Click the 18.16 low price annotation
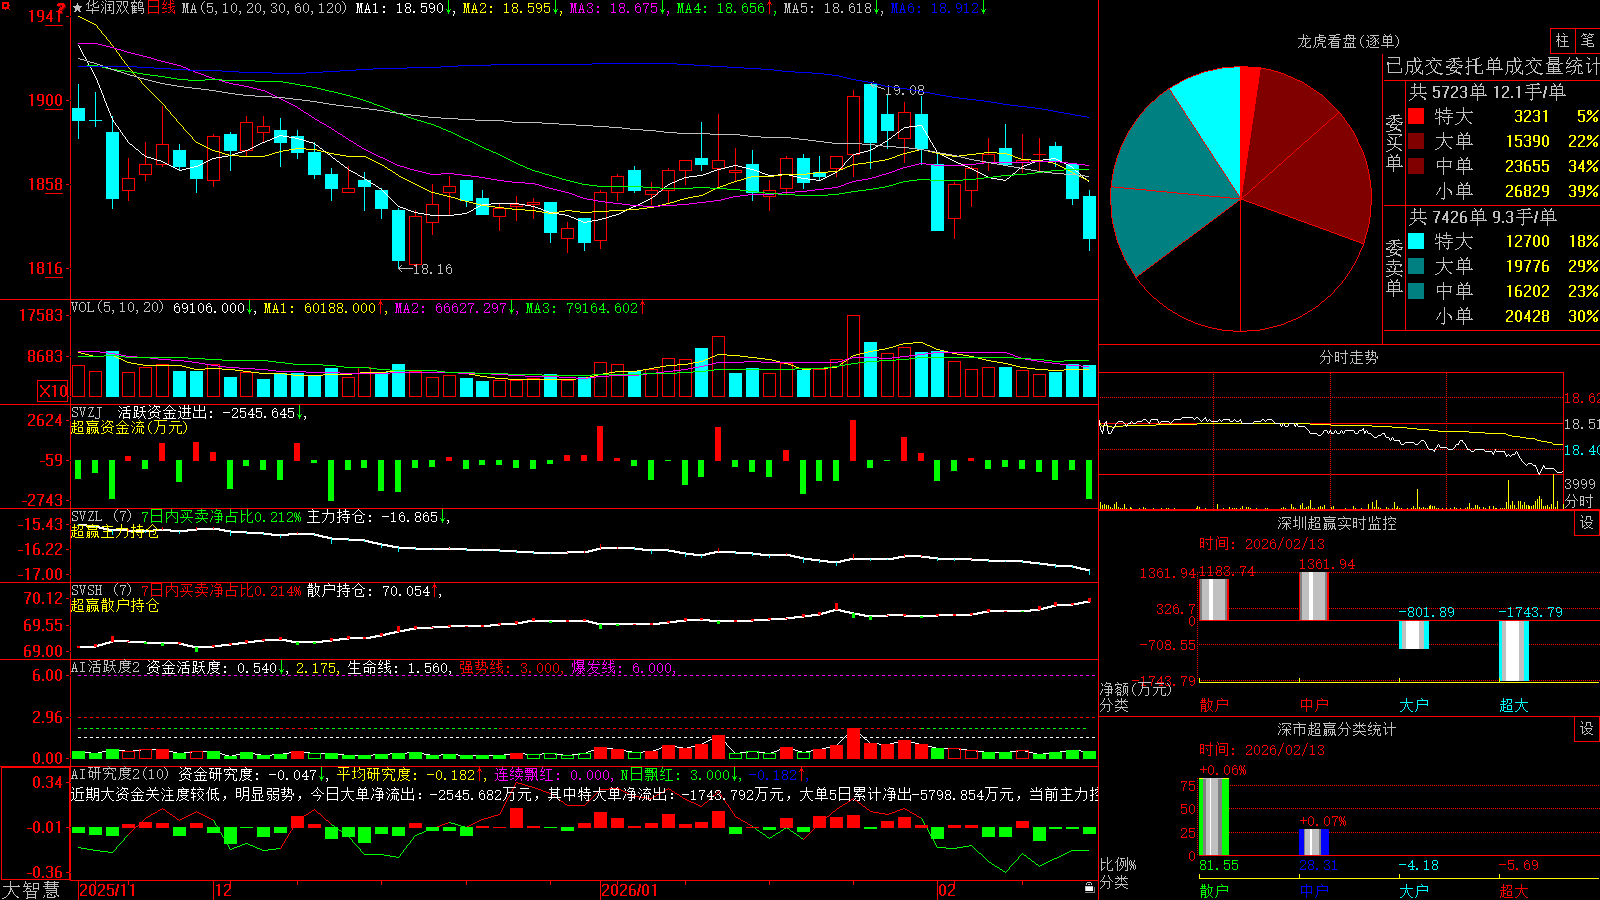 (x=432, y=269)
